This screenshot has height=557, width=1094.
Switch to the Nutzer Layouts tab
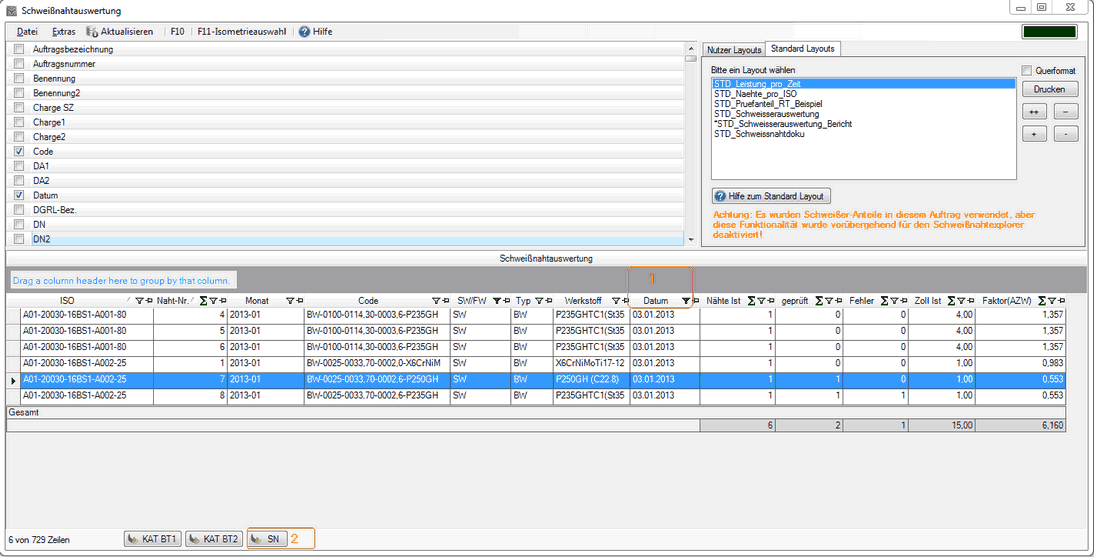[x=734, y=49]
